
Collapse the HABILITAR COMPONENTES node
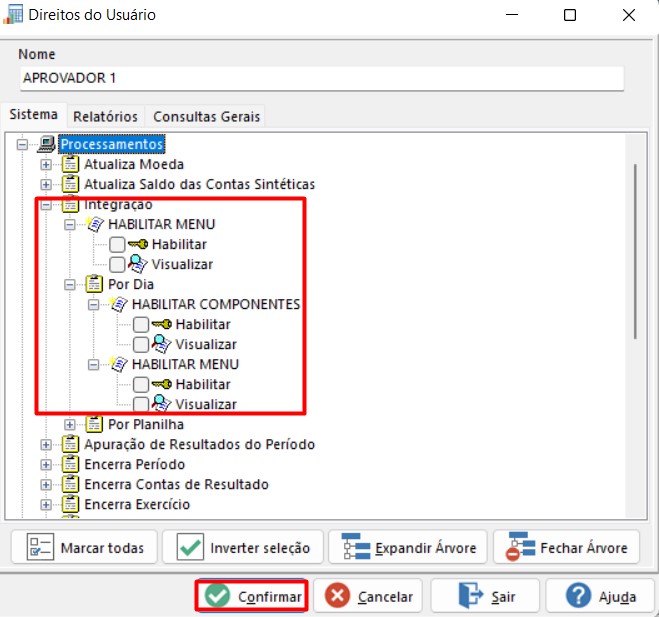point(93,304)
